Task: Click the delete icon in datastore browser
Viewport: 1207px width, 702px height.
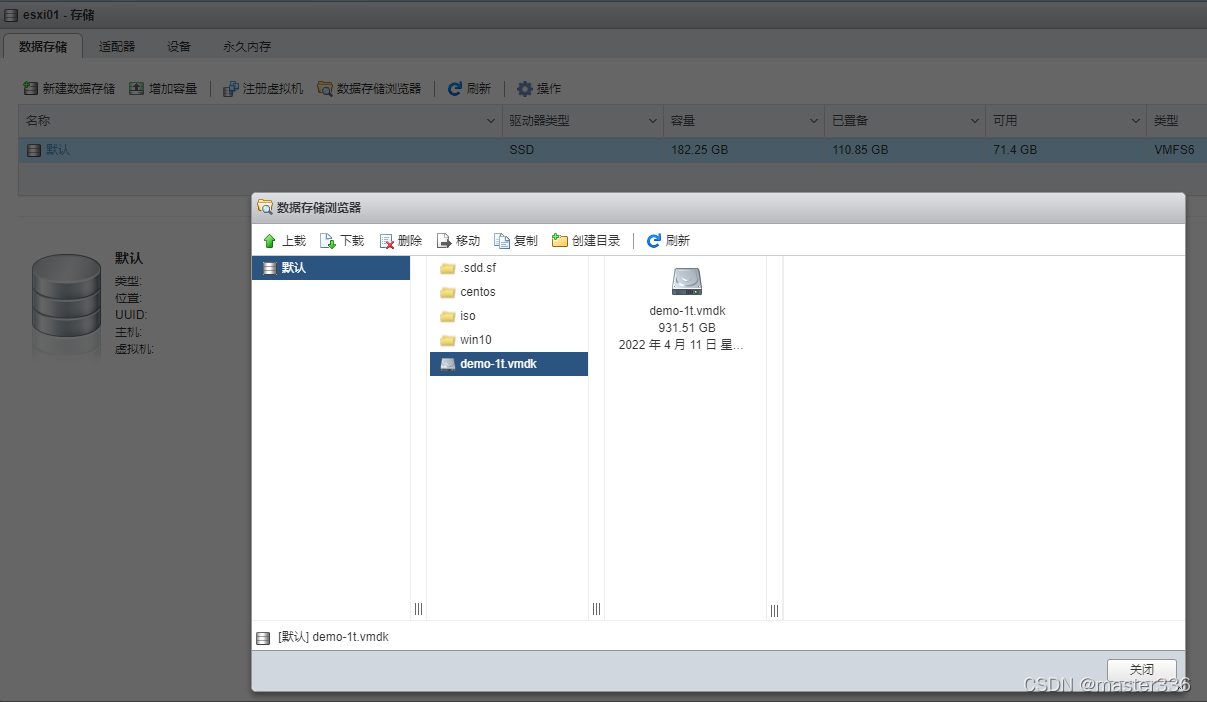Action: [x=387, y=241]
